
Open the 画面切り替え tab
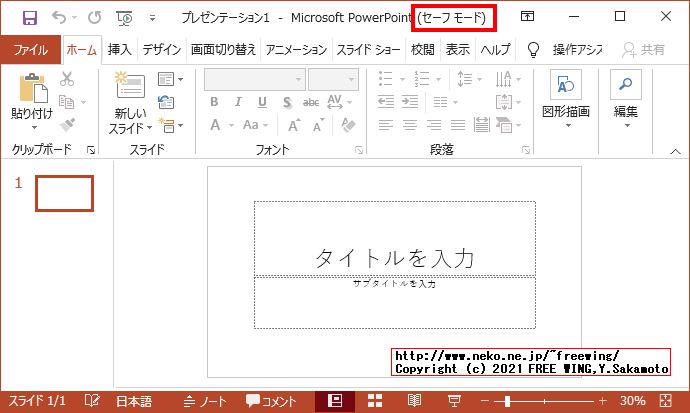(x=223, y=50)
